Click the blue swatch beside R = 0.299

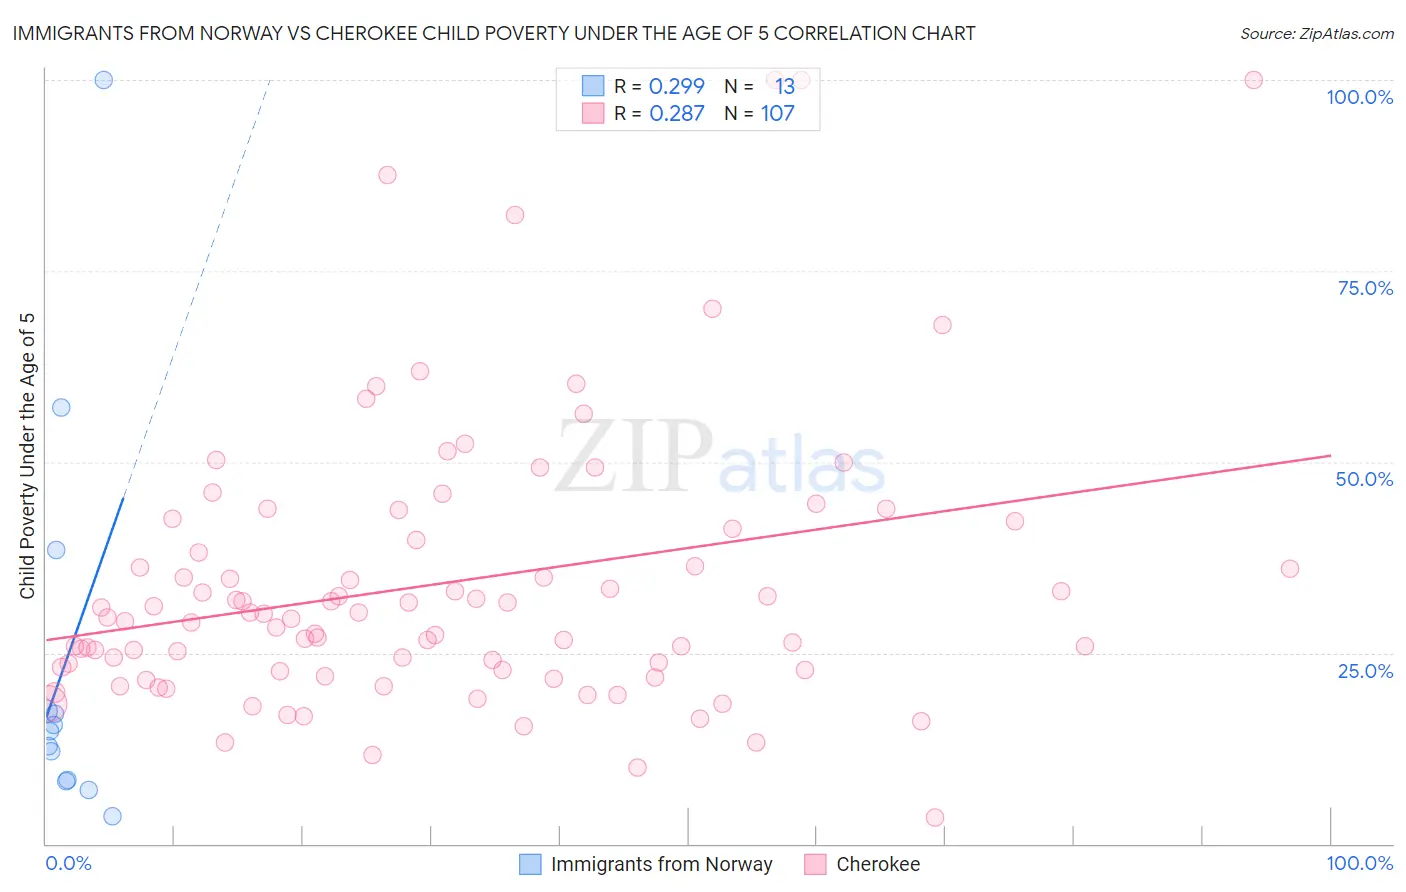tap(593, 86)
